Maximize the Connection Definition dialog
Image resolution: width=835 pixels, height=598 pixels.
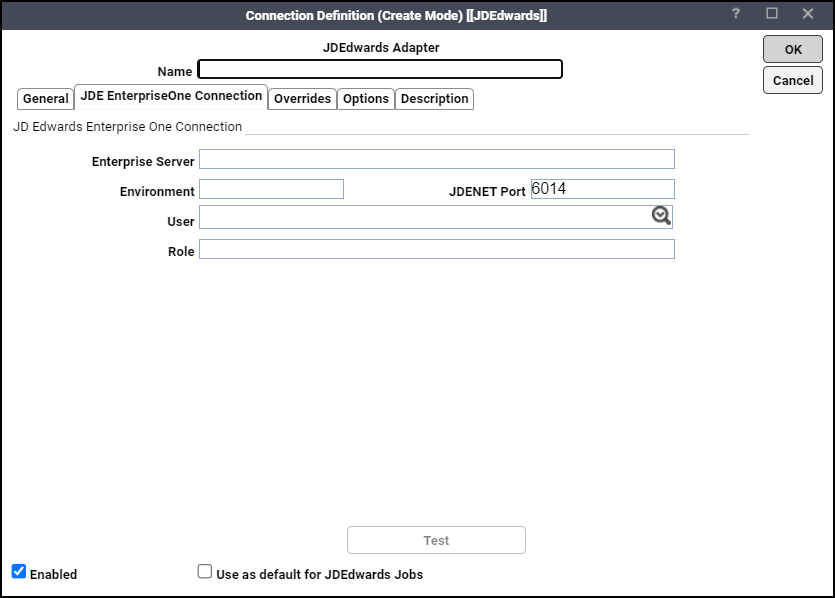tap(772, 14)
